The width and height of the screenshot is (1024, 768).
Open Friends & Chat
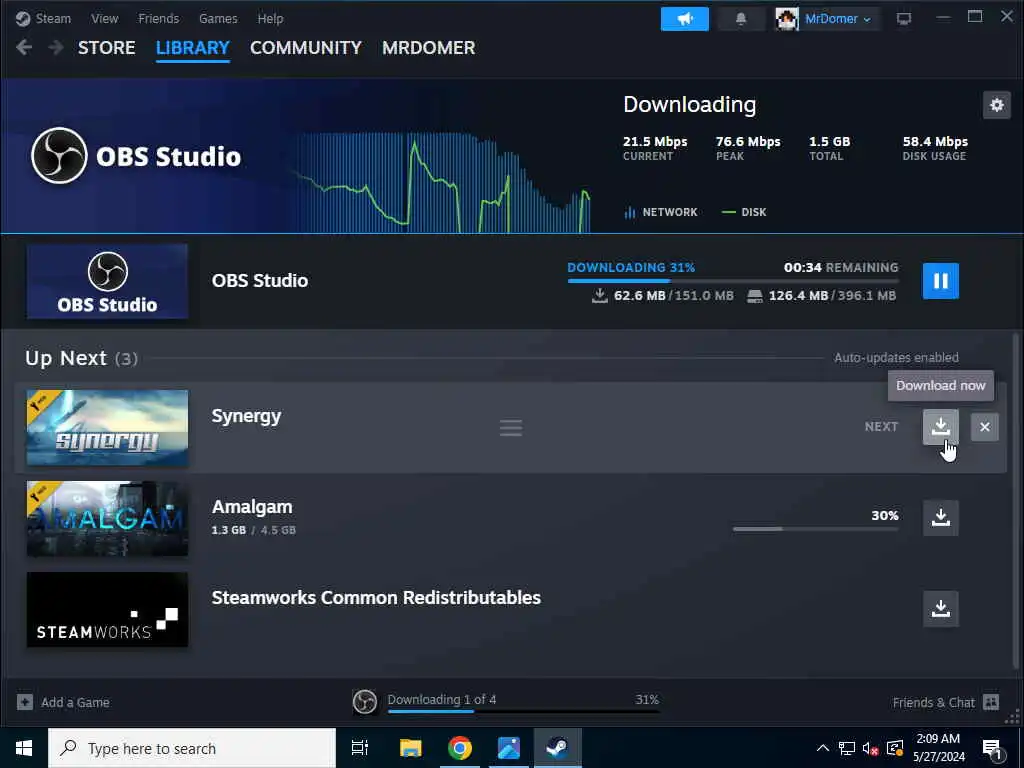tap(934, 703)
